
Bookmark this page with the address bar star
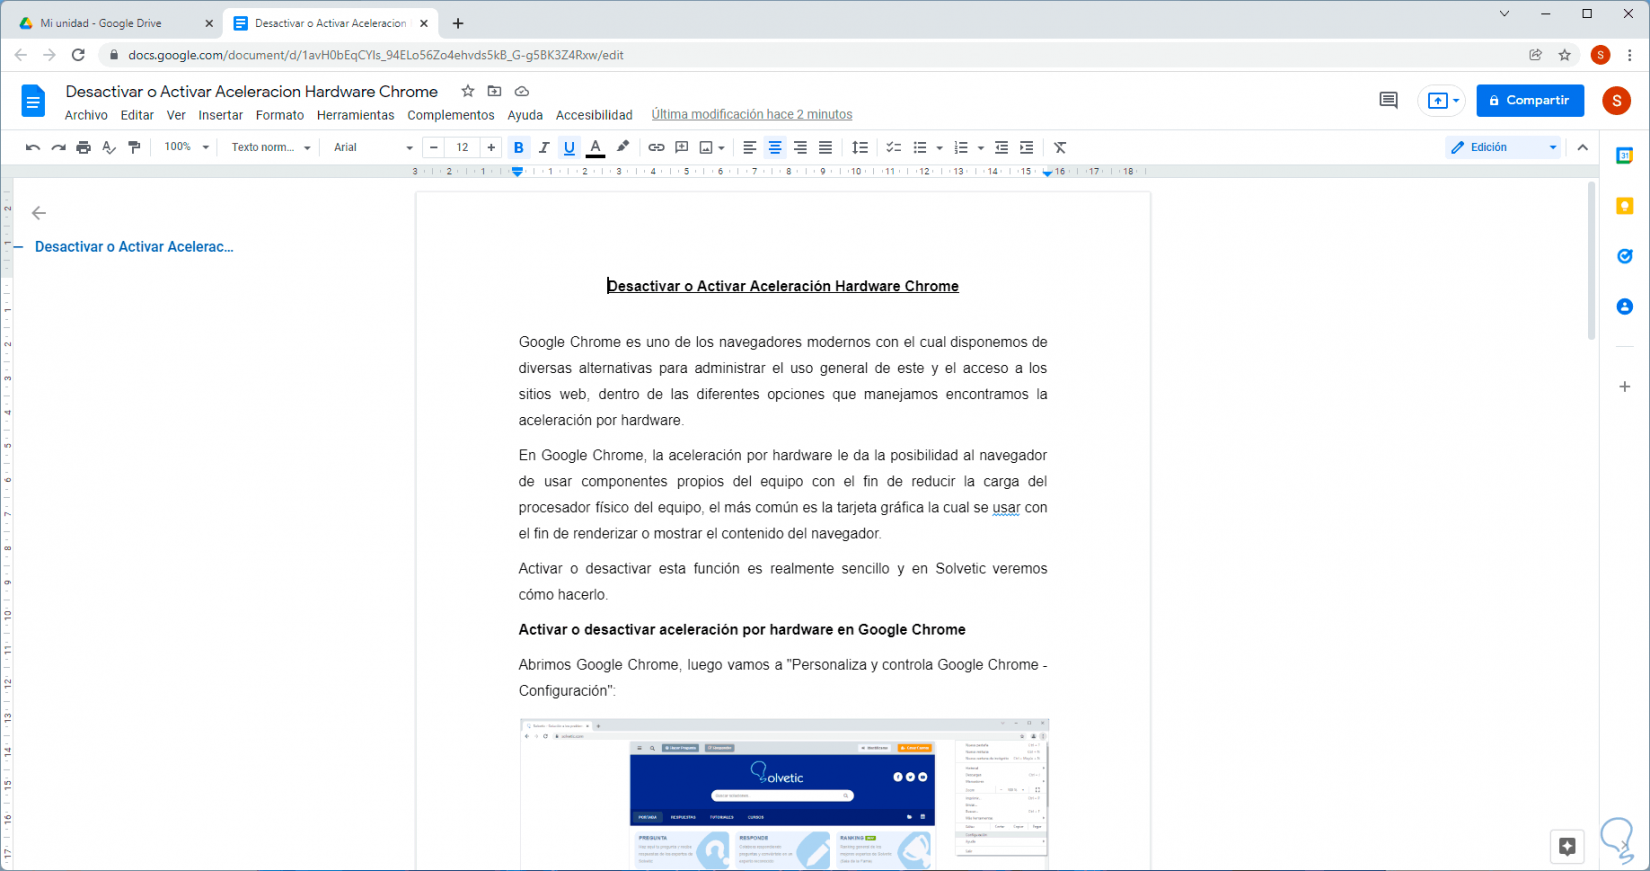click(x=1565, y=55)
